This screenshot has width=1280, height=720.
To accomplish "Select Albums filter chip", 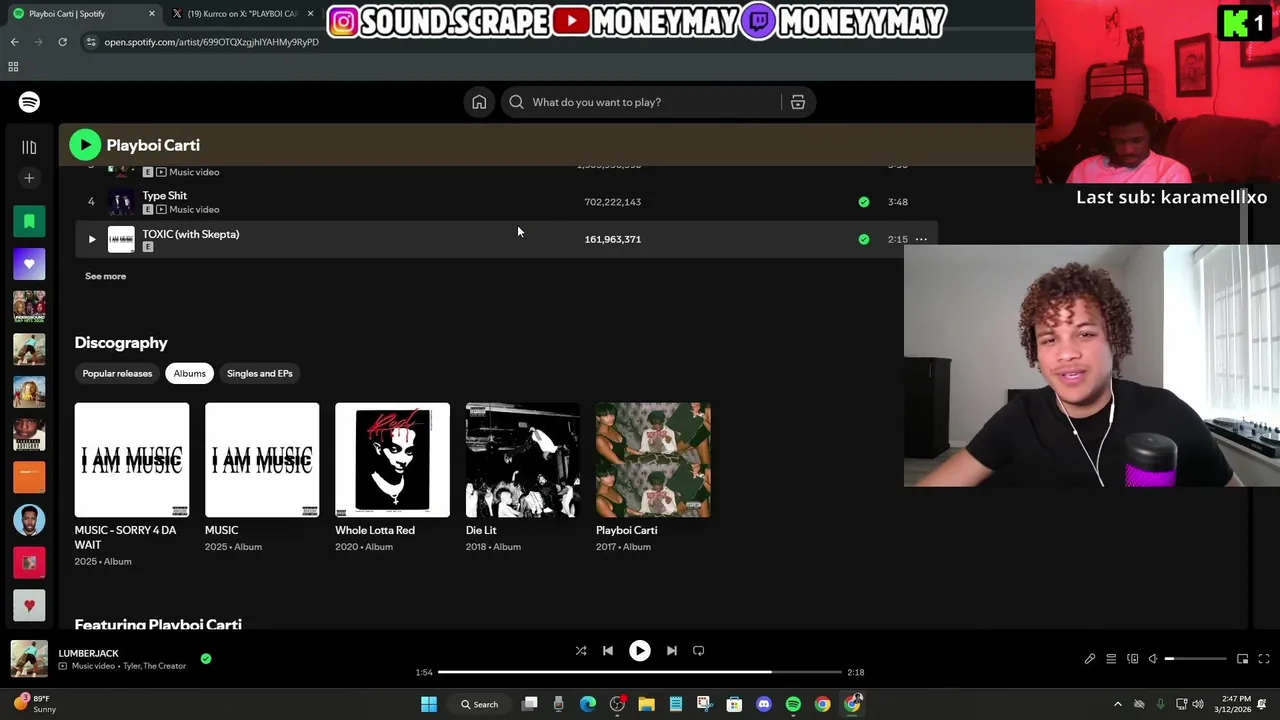I will (189, 373).
